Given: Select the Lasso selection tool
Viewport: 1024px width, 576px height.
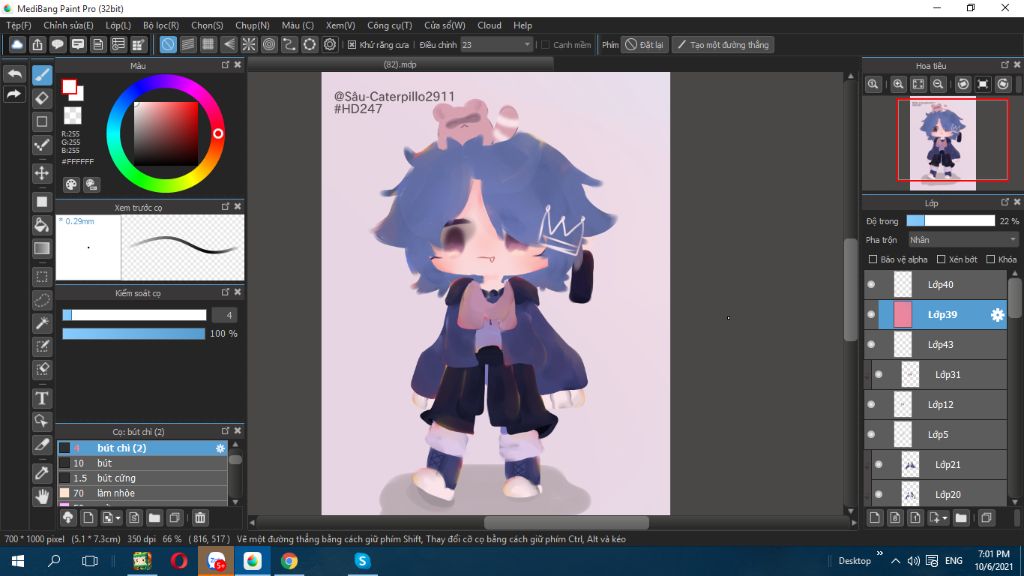Looking at the screenshot, I should 42,300.
